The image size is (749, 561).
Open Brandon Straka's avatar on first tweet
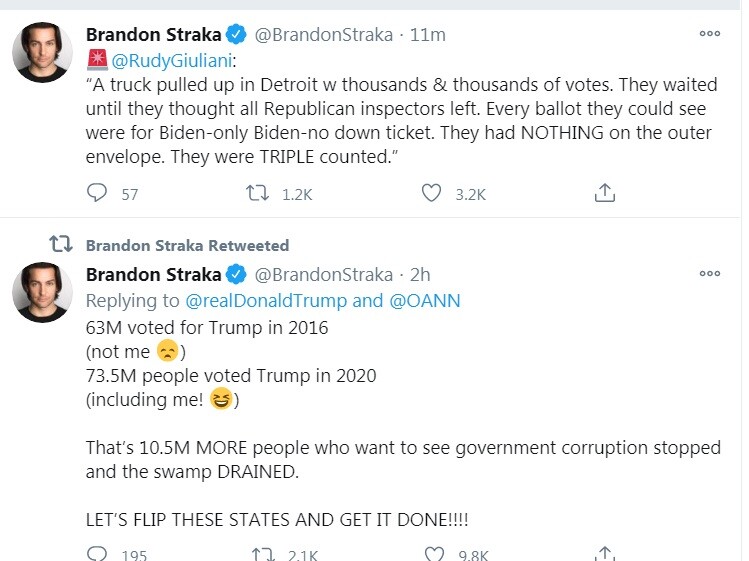[x=42, y=53]
